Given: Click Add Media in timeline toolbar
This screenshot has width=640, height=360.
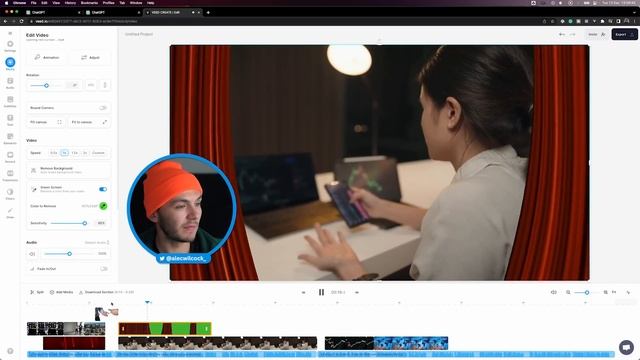Looking at the screenshot, I should pyautogui.click(x=61, y=292).
